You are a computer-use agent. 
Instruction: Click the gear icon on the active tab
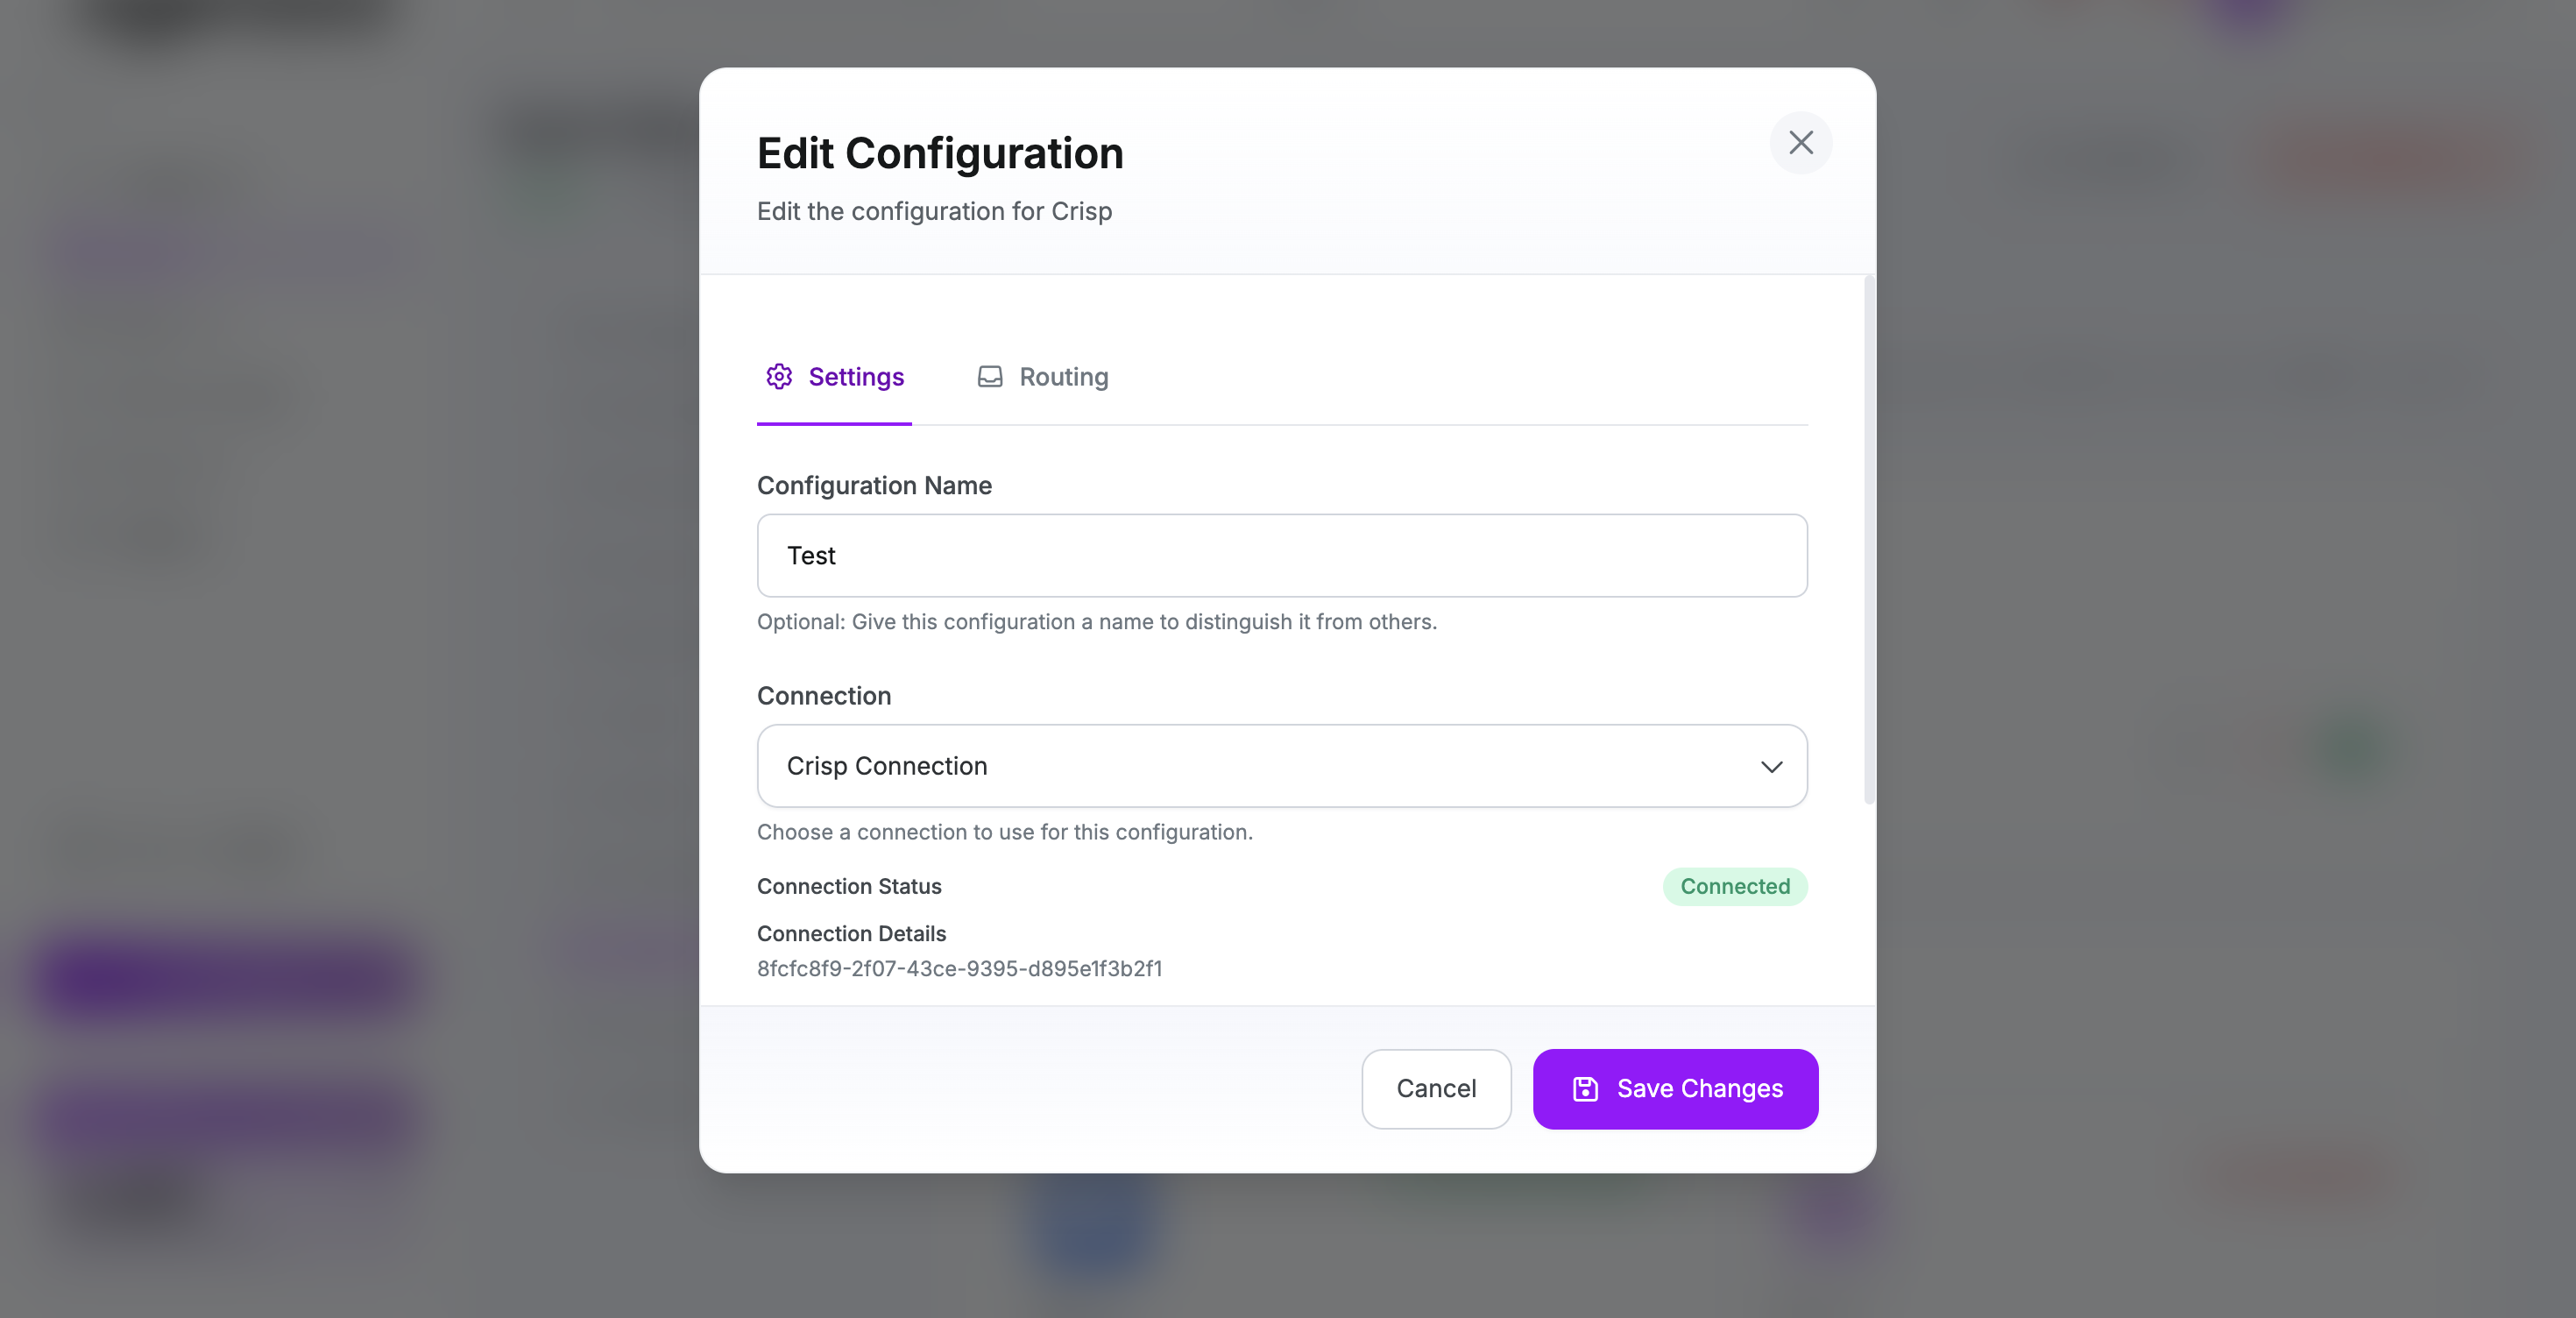780,377
